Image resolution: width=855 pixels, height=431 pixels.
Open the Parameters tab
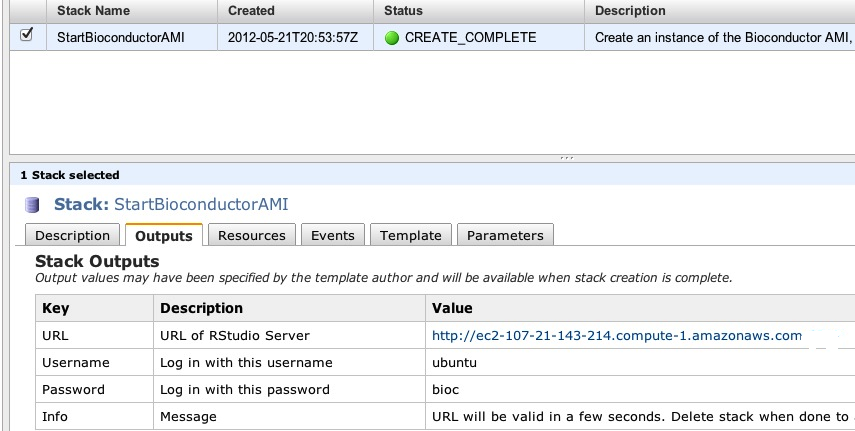coord(505,235)
